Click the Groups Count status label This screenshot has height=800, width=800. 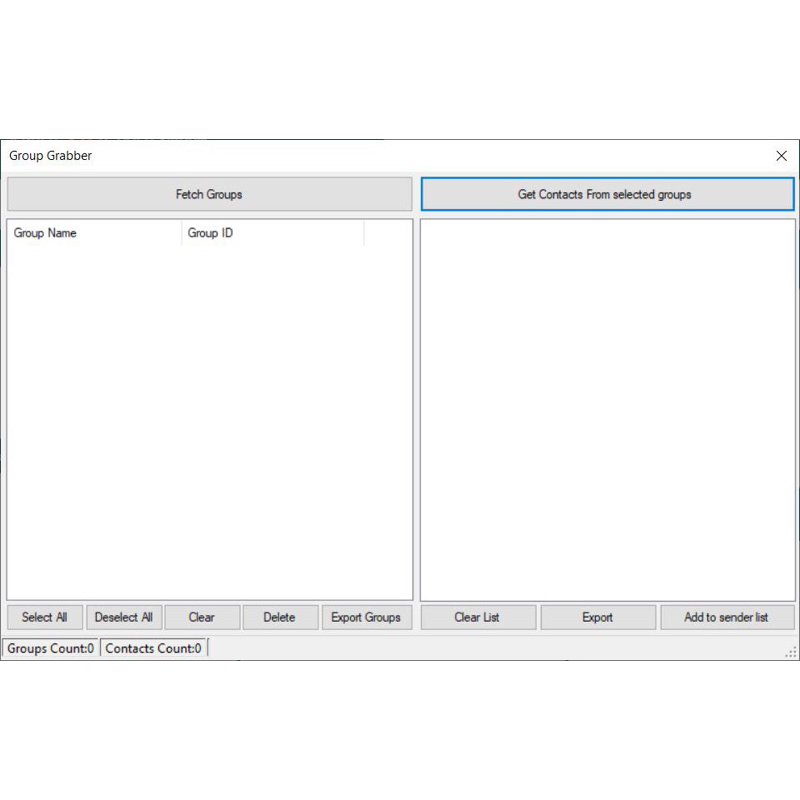51,648
